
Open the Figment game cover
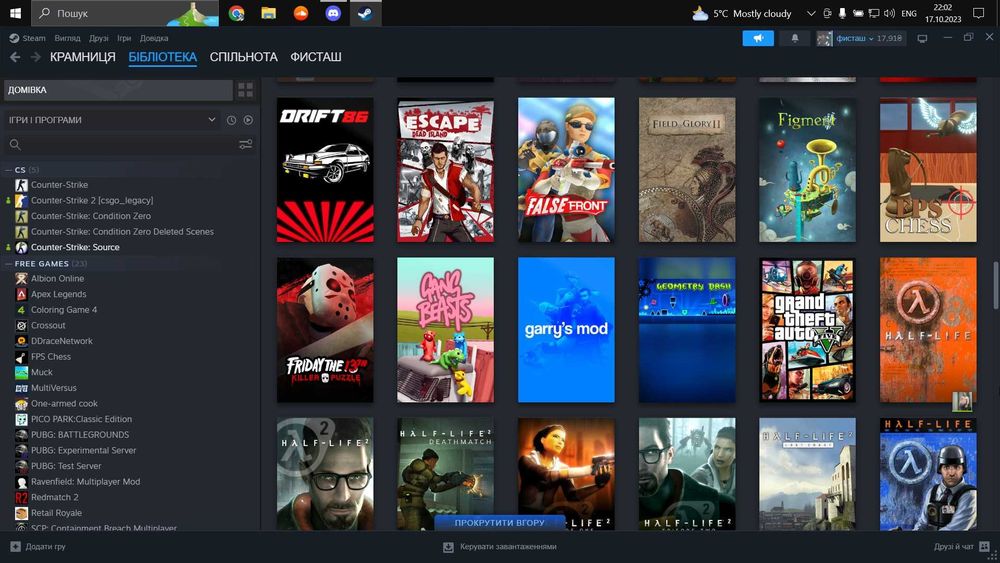click(807, 170)
